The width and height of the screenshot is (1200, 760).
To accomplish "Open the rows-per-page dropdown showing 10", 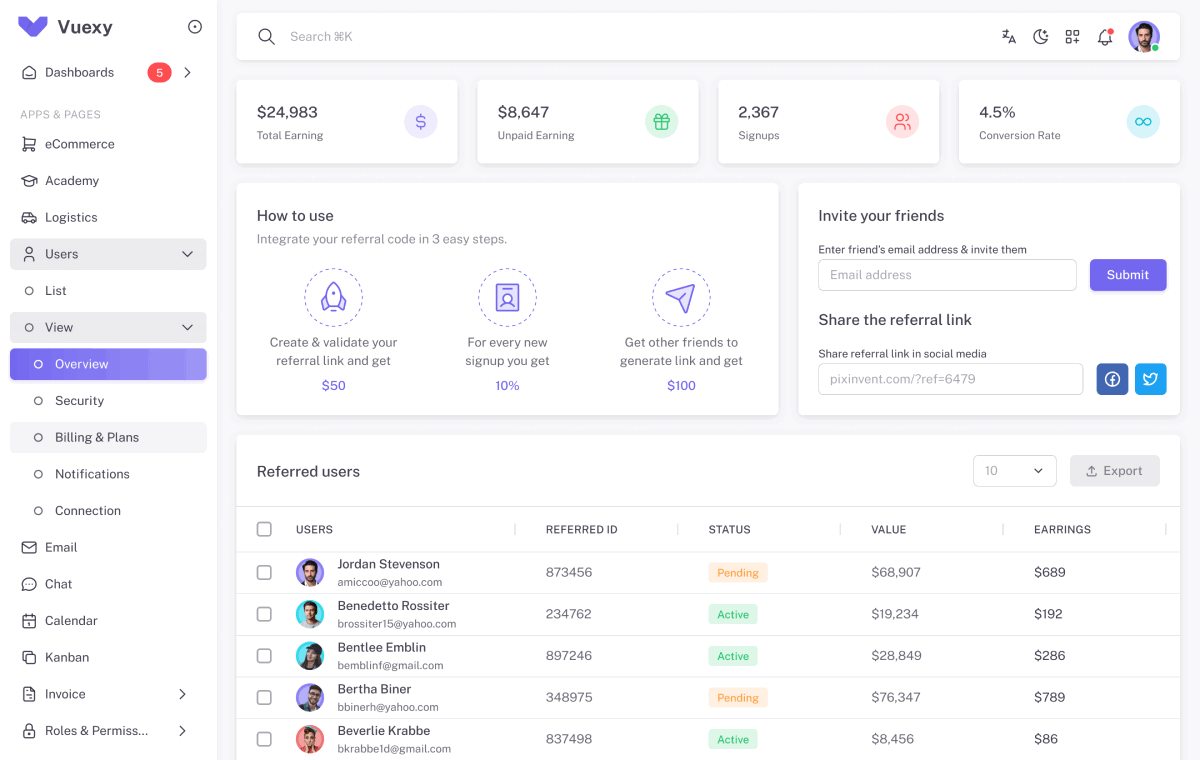I will 1014,470.
